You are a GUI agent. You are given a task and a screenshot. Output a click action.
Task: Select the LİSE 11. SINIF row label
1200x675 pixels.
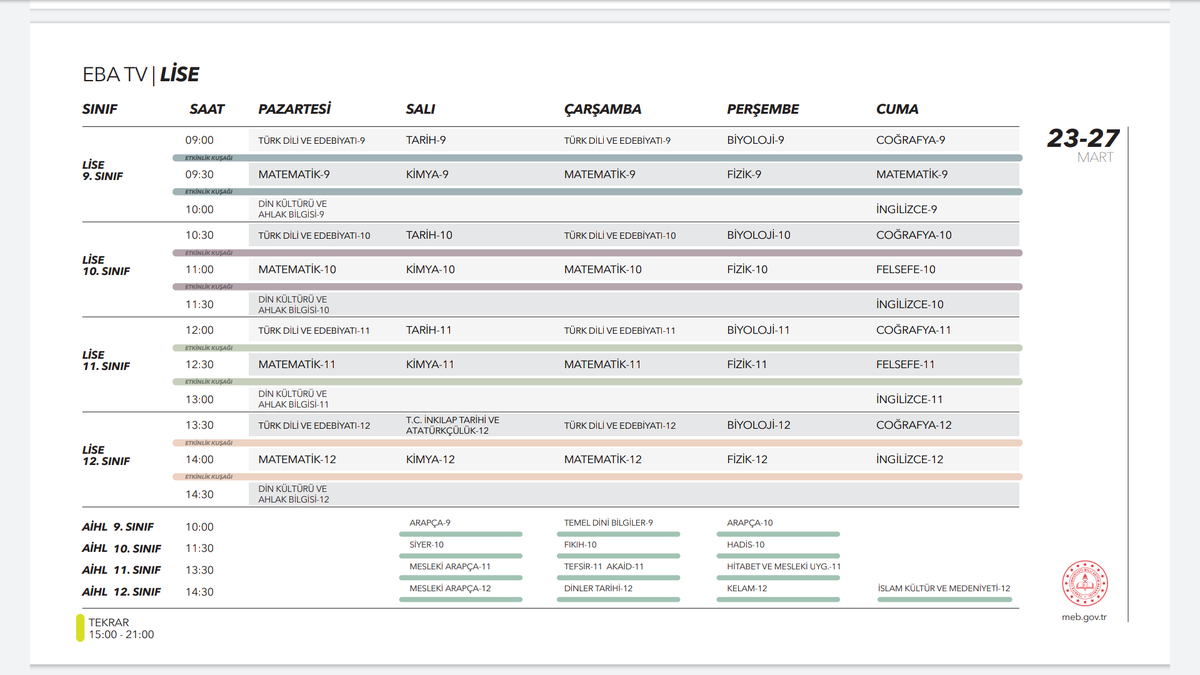click(x=106, y=360)
